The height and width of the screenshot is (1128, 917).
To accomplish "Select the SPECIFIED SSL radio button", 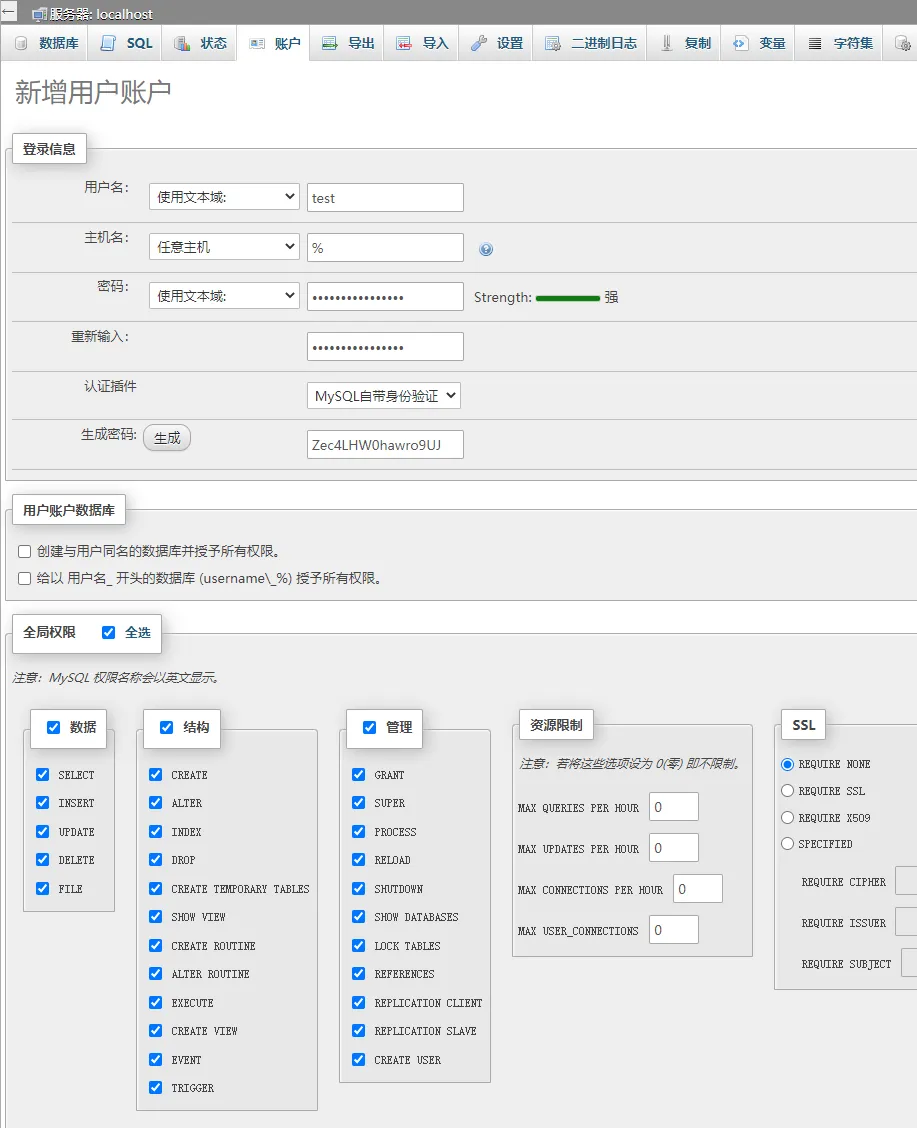I will [788, 844].
